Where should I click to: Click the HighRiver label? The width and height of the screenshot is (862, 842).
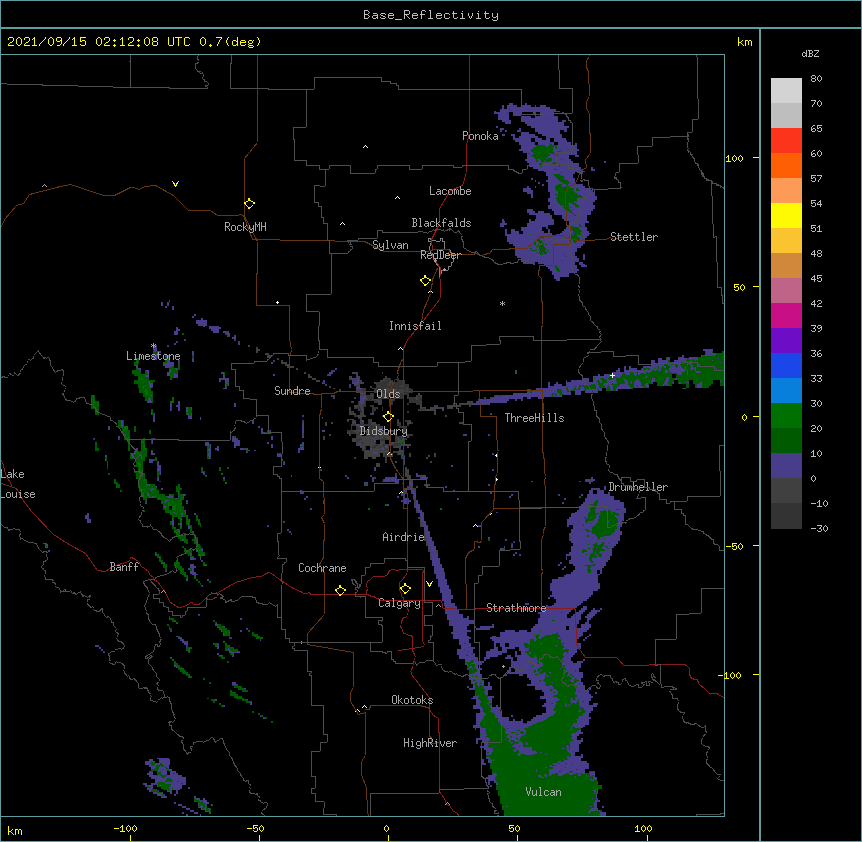click(430, 743)
